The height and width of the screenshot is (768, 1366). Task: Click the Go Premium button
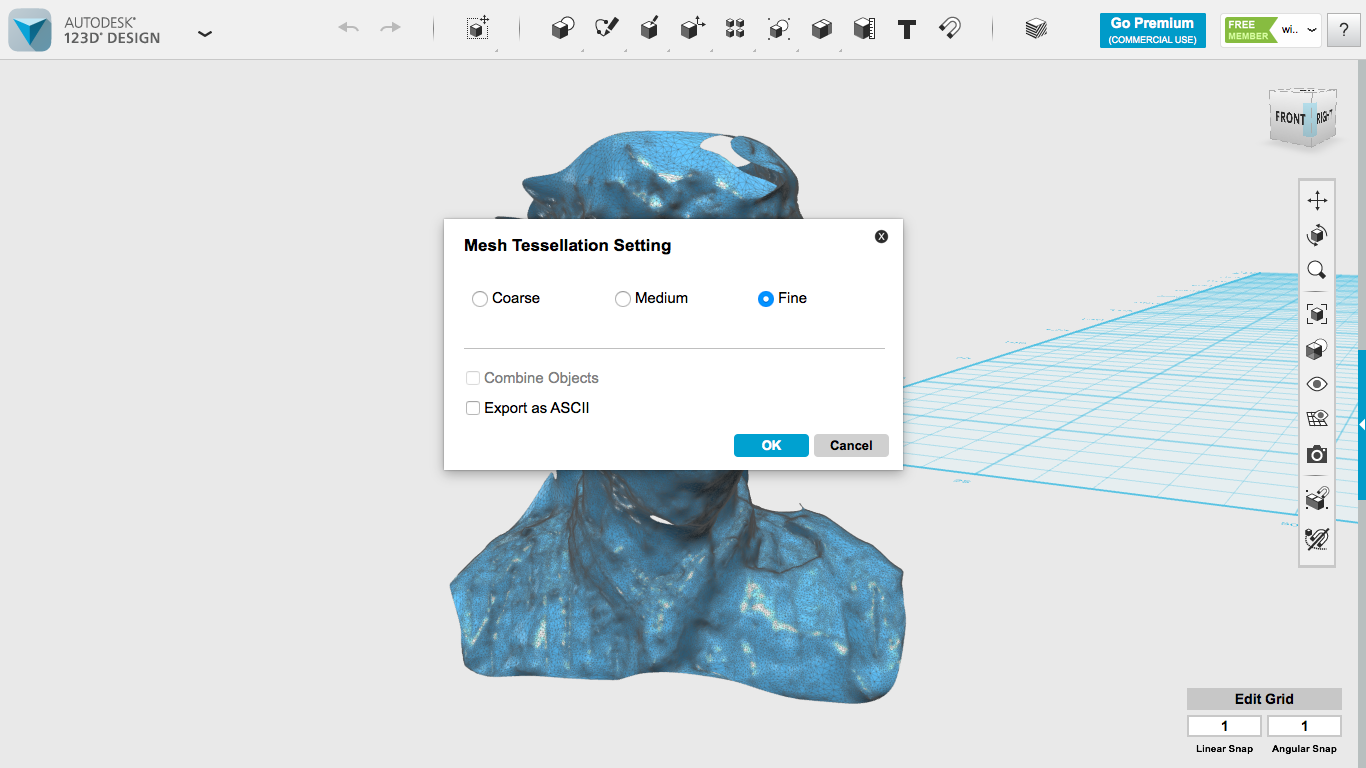point(1152,30)
